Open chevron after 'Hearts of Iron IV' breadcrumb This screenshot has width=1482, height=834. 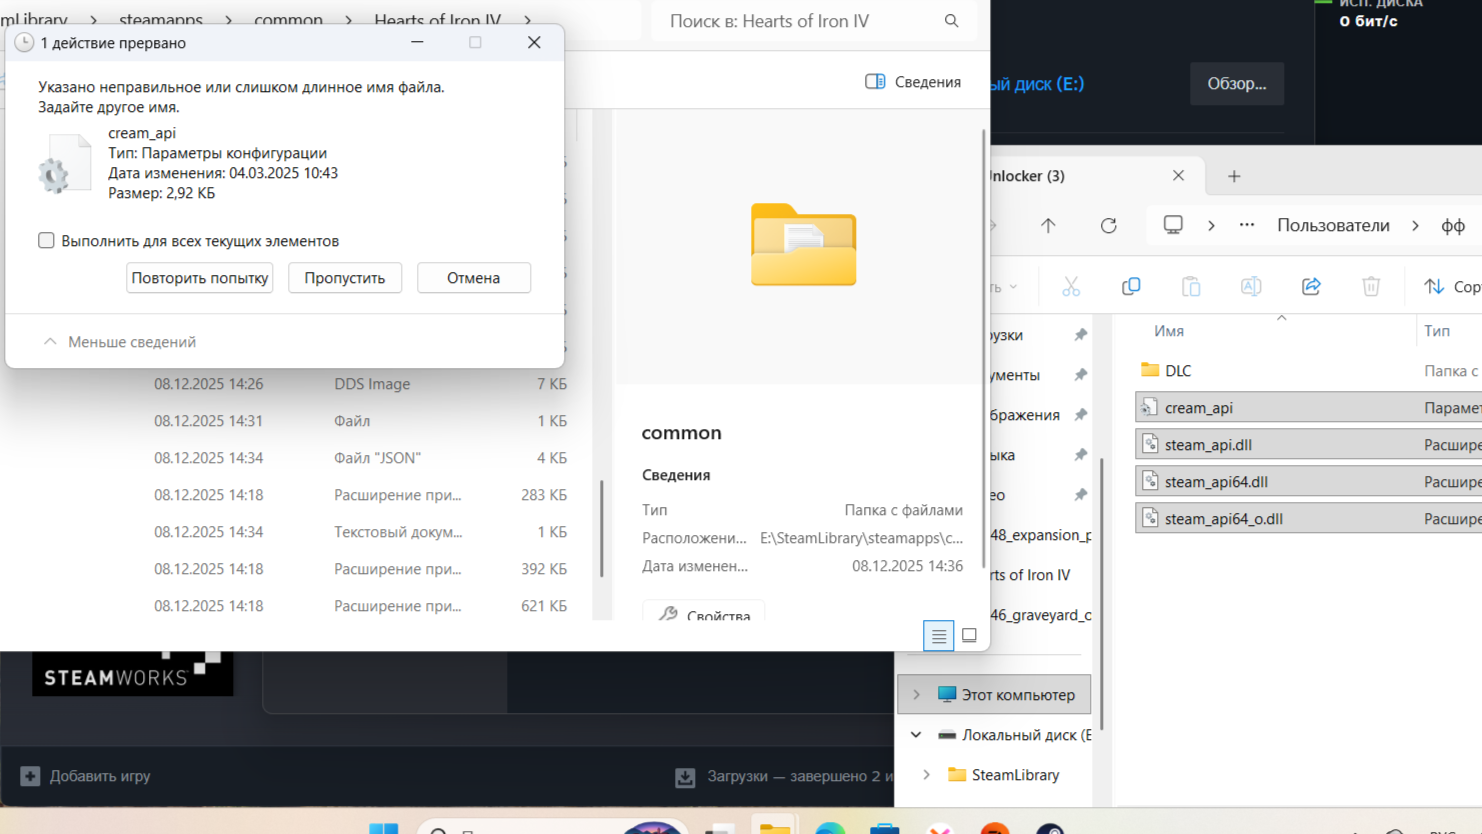(527, 20)
